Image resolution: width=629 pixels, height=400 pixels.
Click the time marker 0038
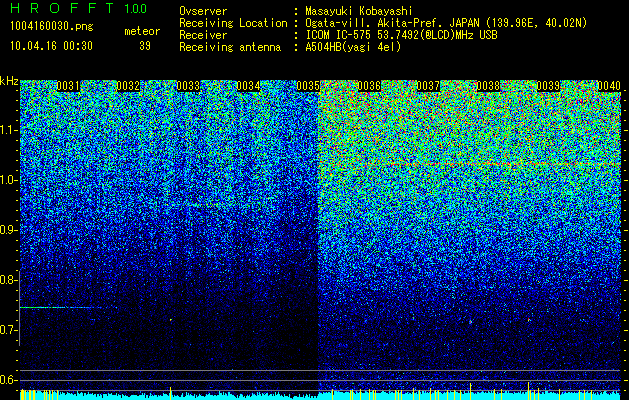(x=489, y=86)
